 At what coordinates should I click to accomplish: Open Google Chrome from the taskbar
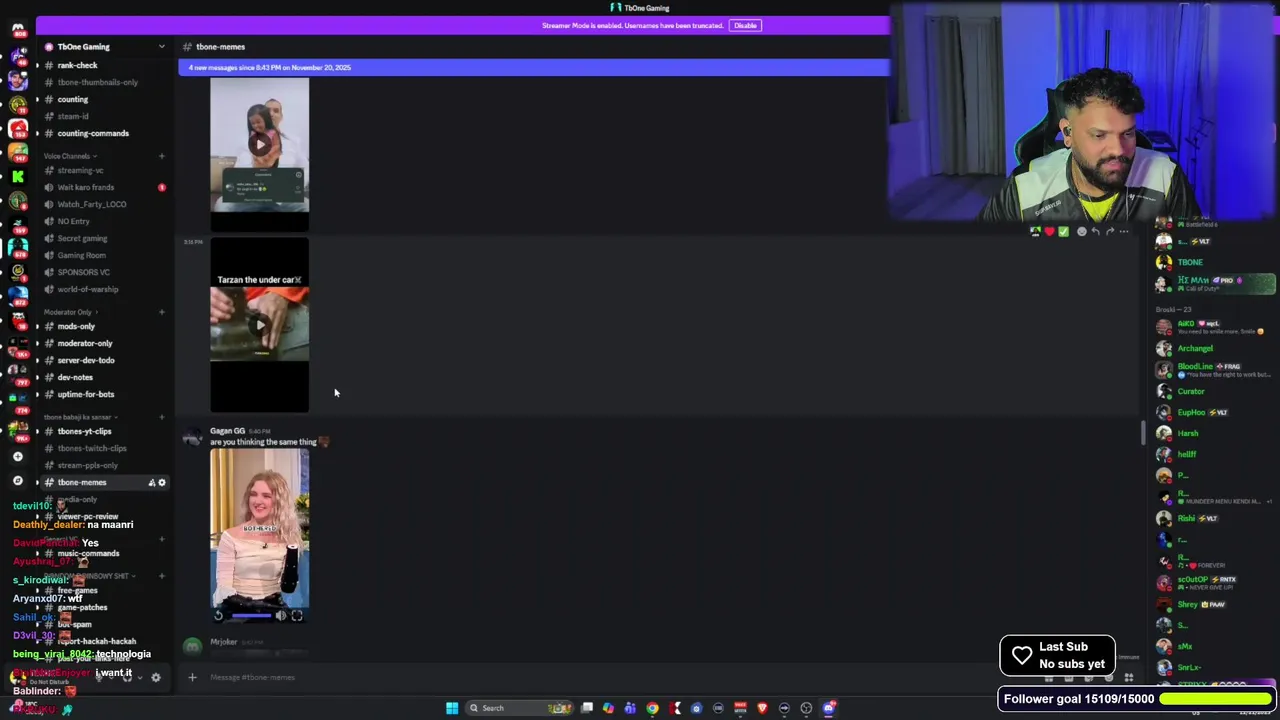(x=652, y=708)
